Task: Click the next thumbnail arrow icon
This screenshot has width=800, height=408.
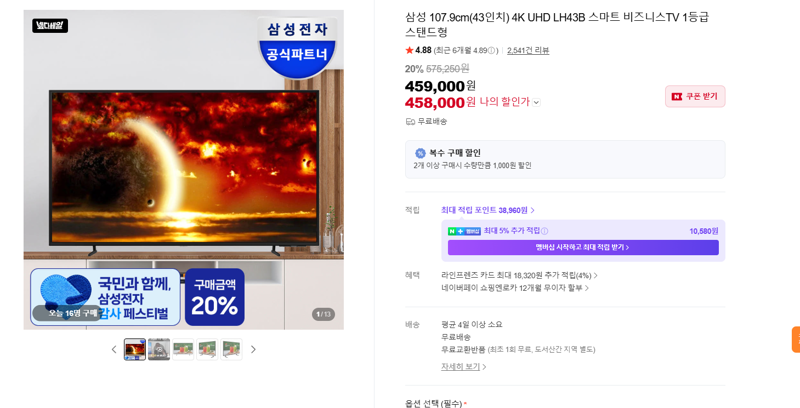Action: click(253, 349)
